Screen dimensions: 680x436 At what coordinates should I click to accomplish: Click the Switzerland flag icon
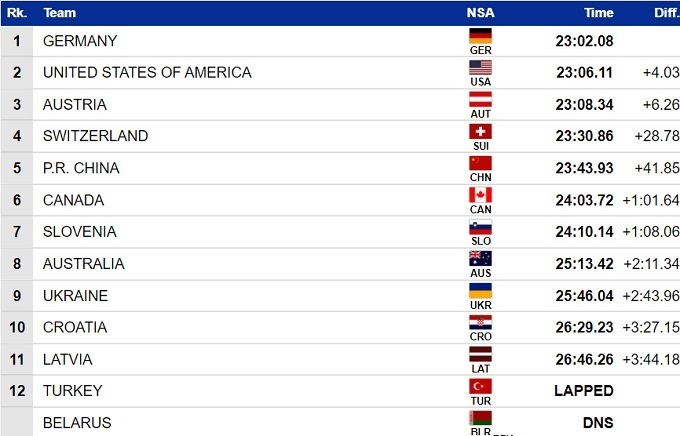480,132
